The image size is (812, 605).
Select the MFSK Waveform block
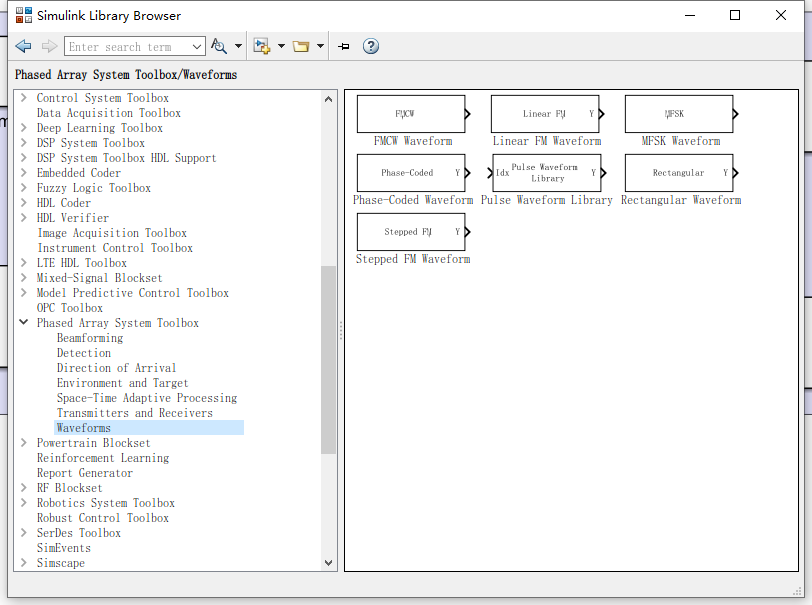tap(681, 113)
